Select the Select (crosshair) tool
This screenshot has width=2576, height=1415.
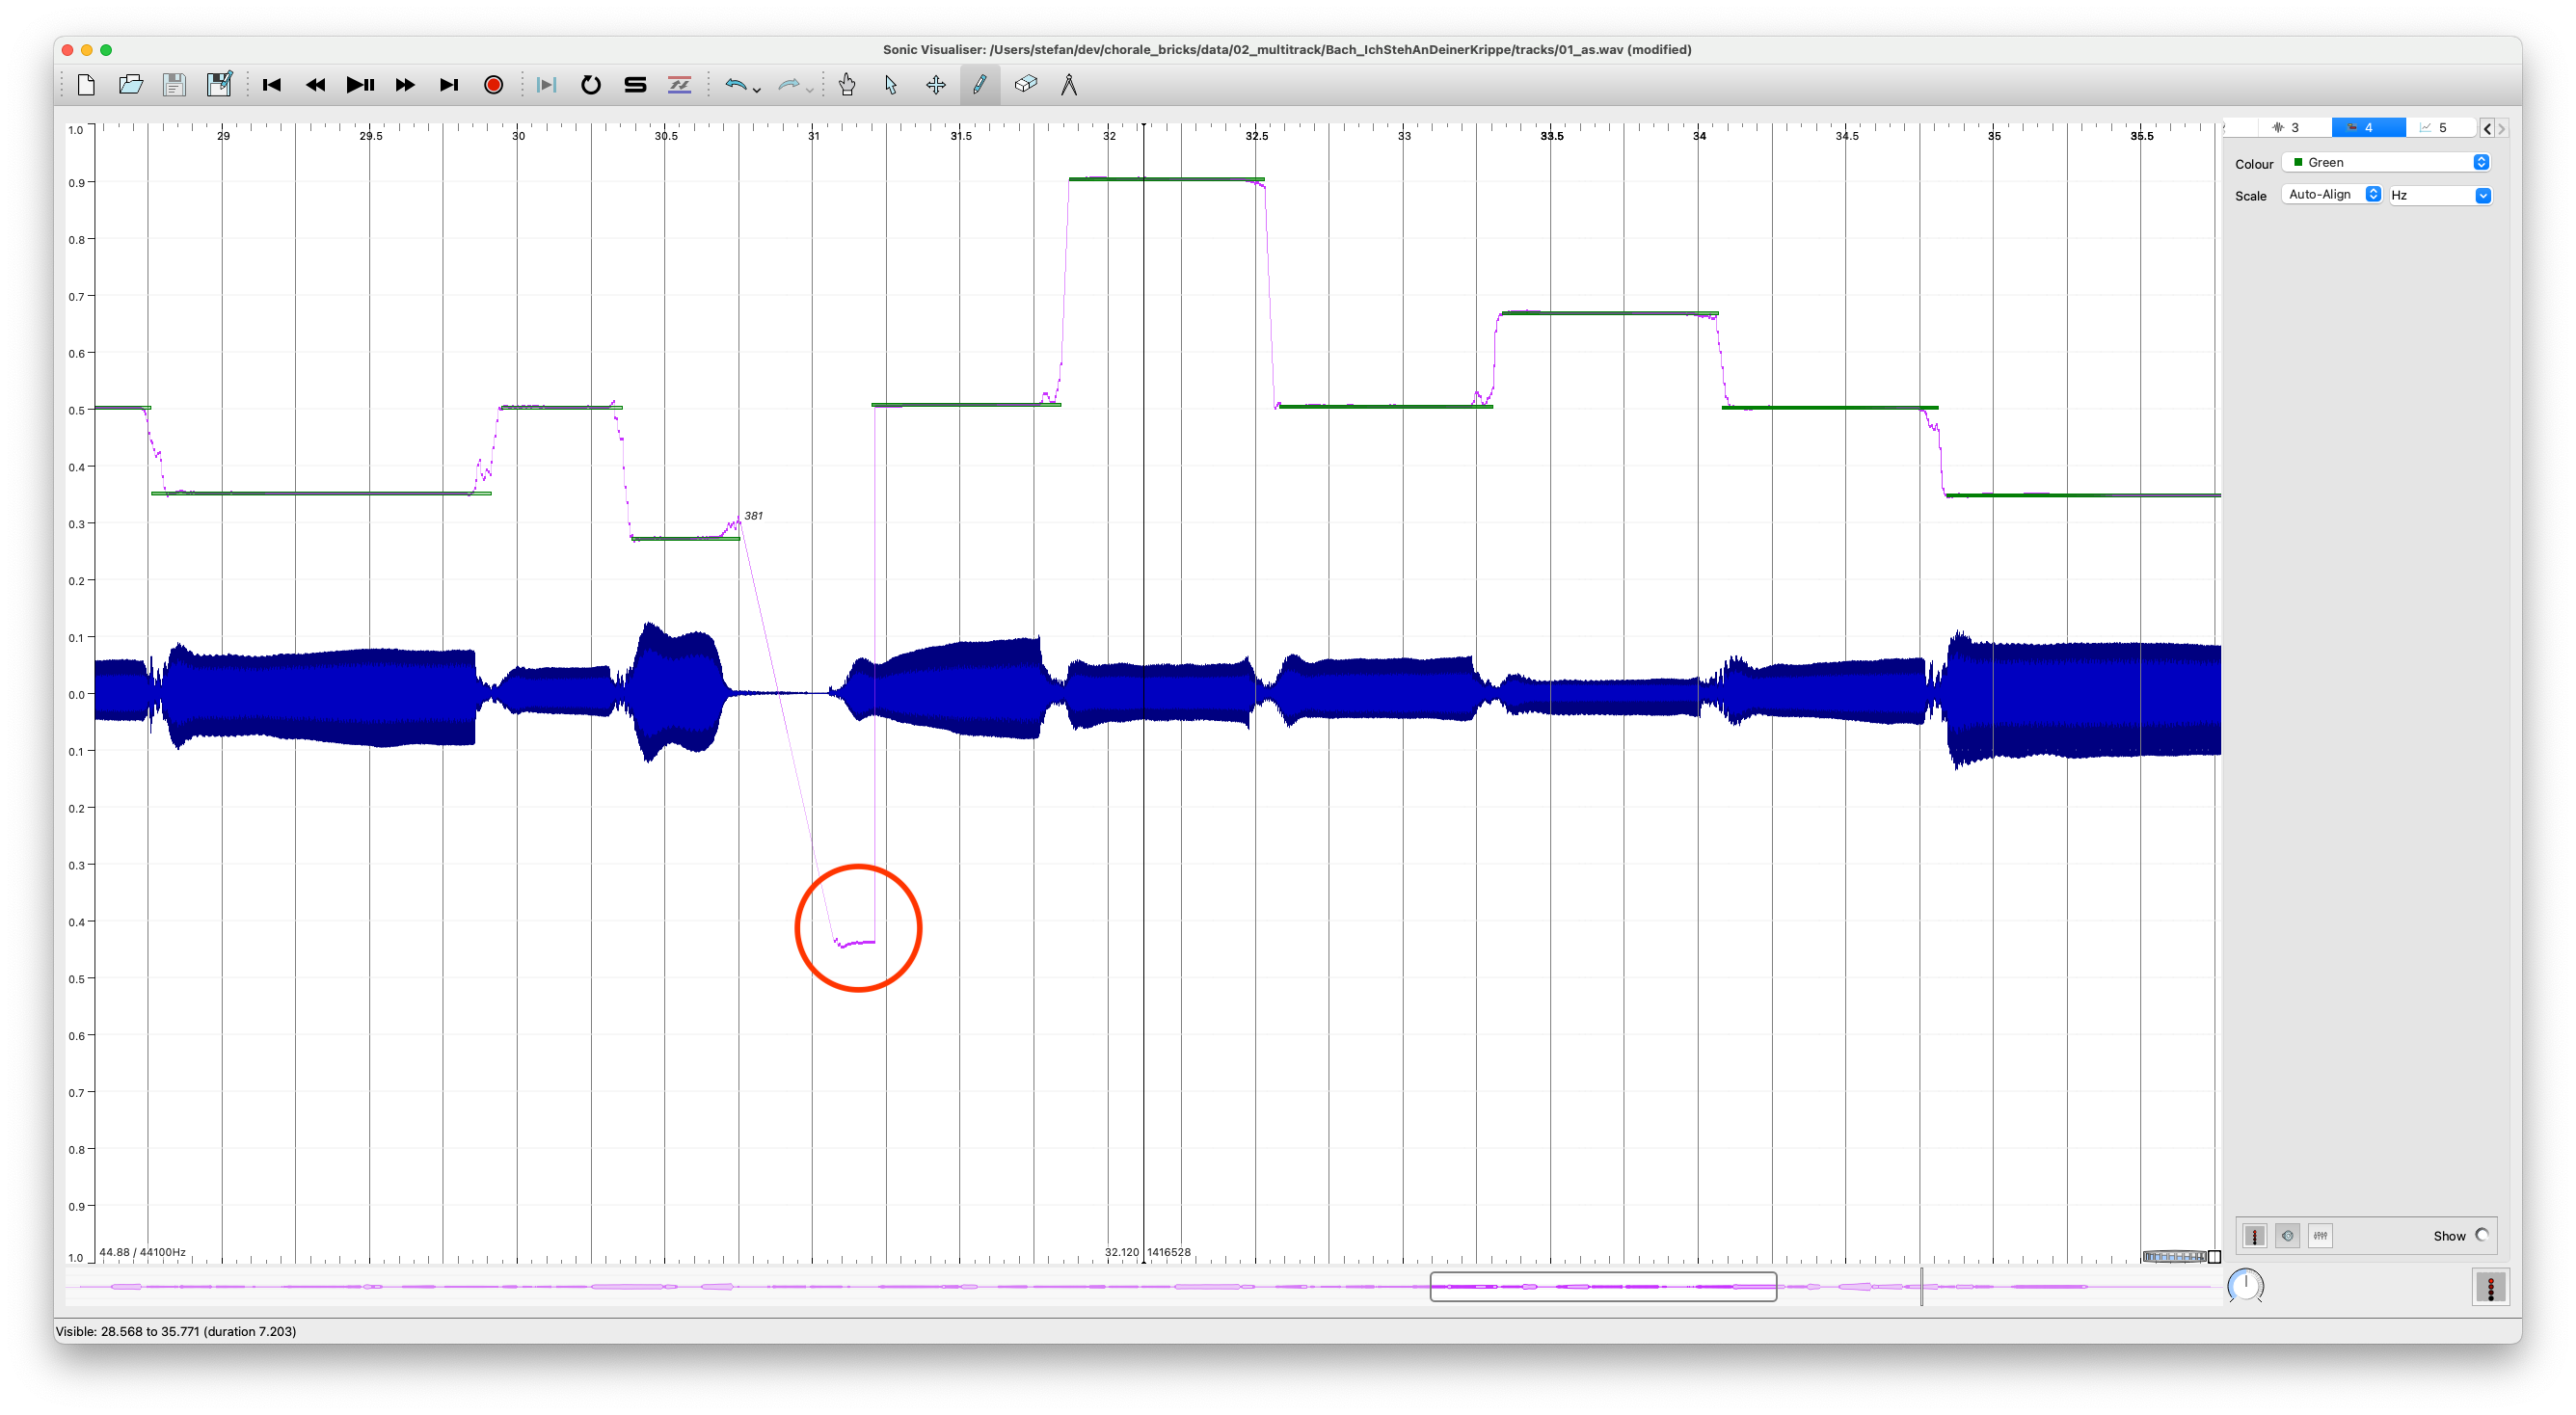pyautogui.click(x=936, y=85)
